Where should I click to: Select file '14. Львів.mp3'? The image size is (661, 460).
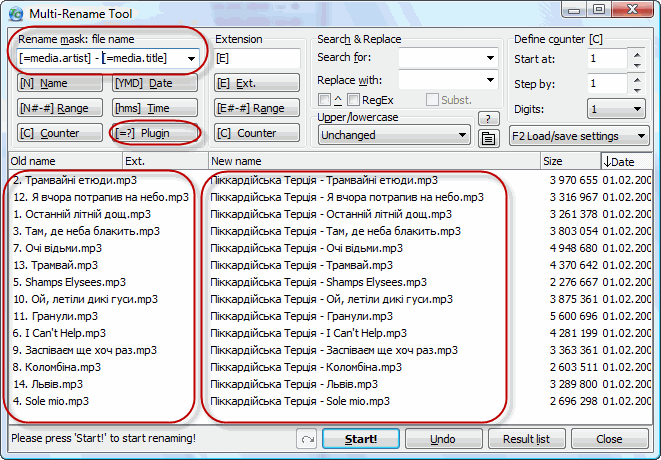[48, 384]
